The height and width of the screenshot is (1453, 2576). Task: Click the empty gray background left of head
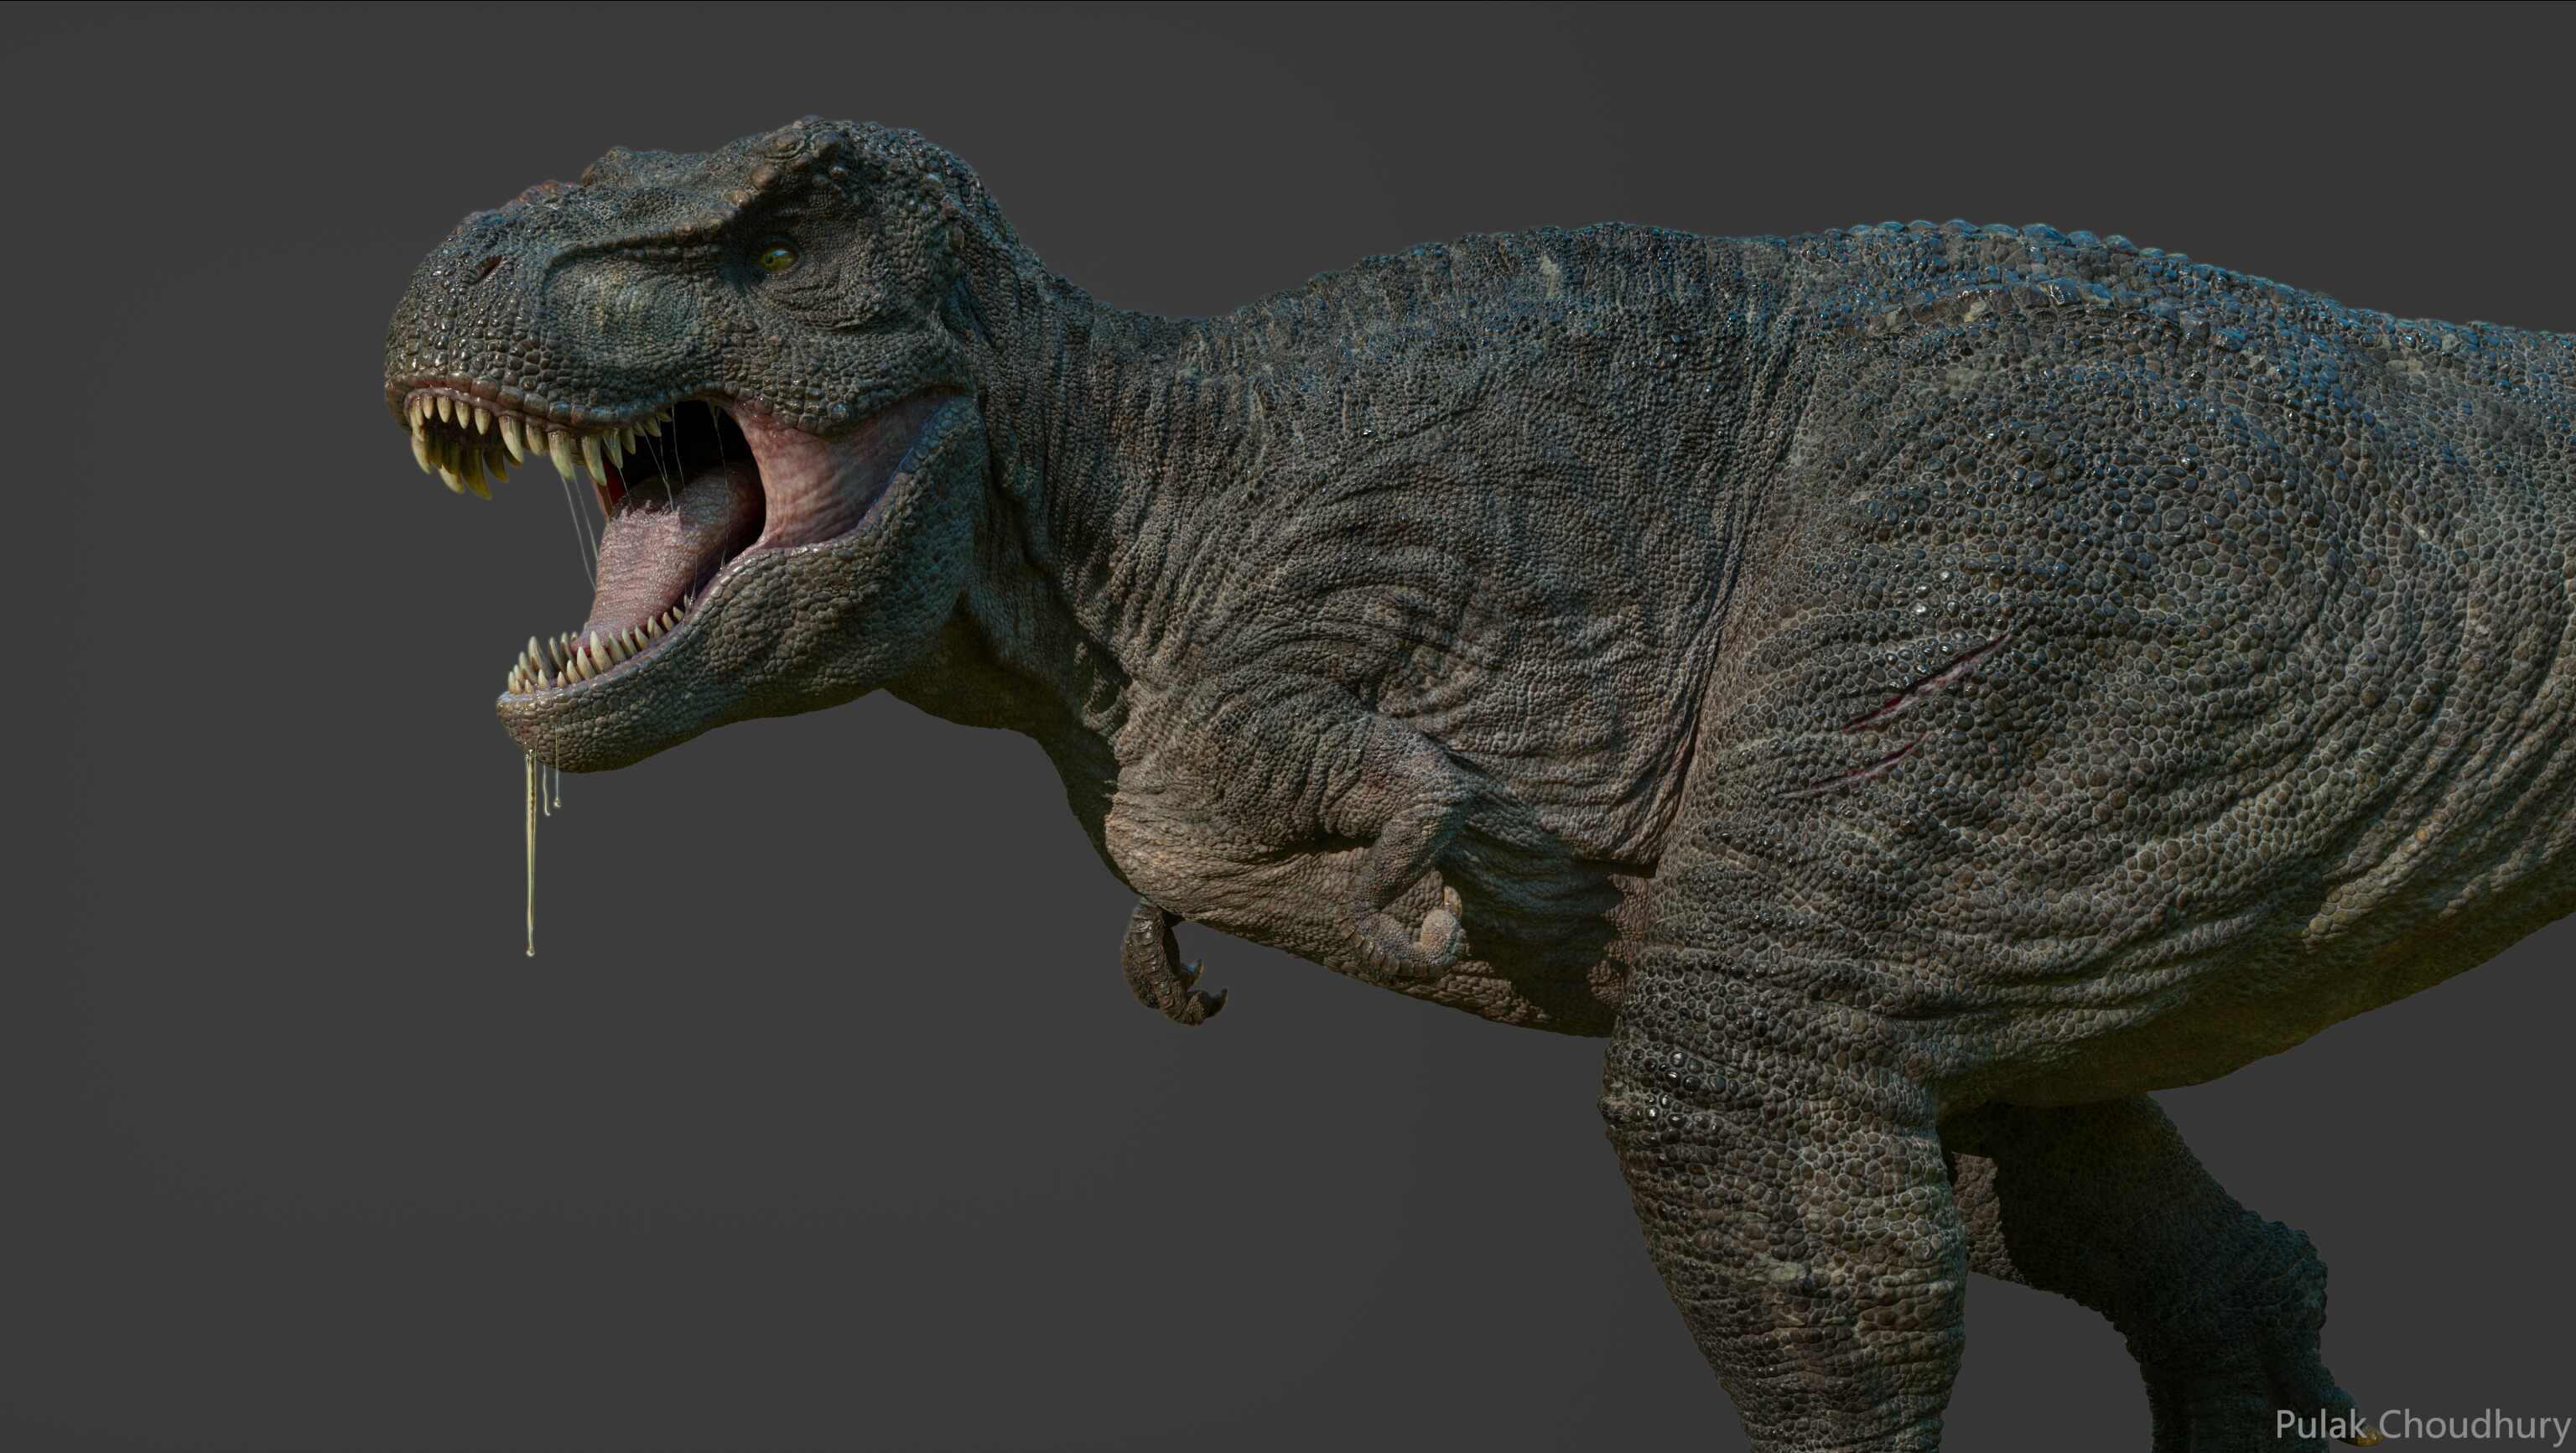click(x=200, y=450)
